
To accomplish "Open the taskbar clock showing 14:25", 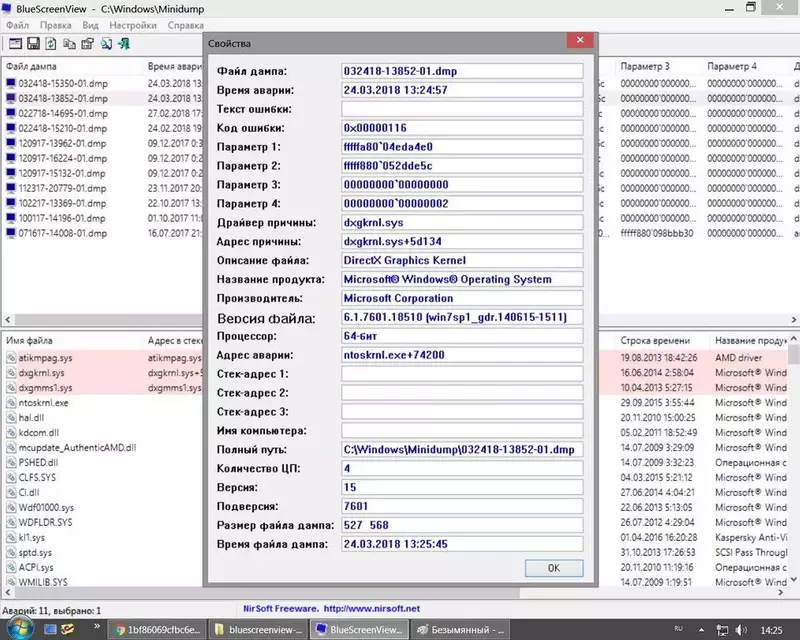I will pos(771,630).
